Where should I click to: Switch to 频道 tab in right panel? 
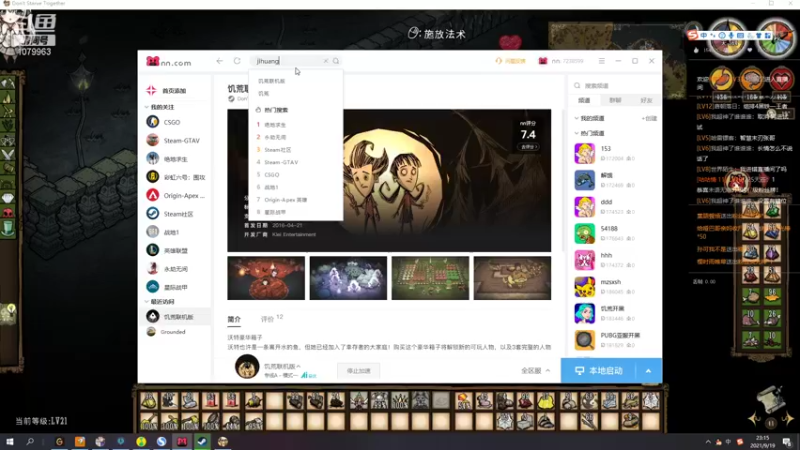coord(584,101)
